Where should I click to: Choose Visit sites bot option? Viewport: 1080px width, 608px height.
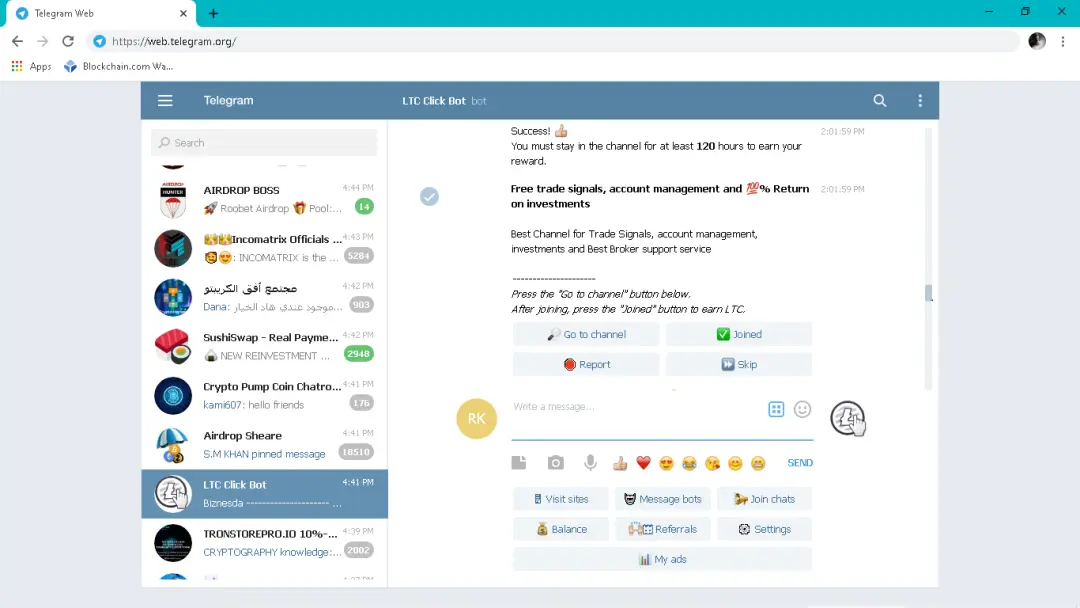pyautogui.click(x=561, y=499)
